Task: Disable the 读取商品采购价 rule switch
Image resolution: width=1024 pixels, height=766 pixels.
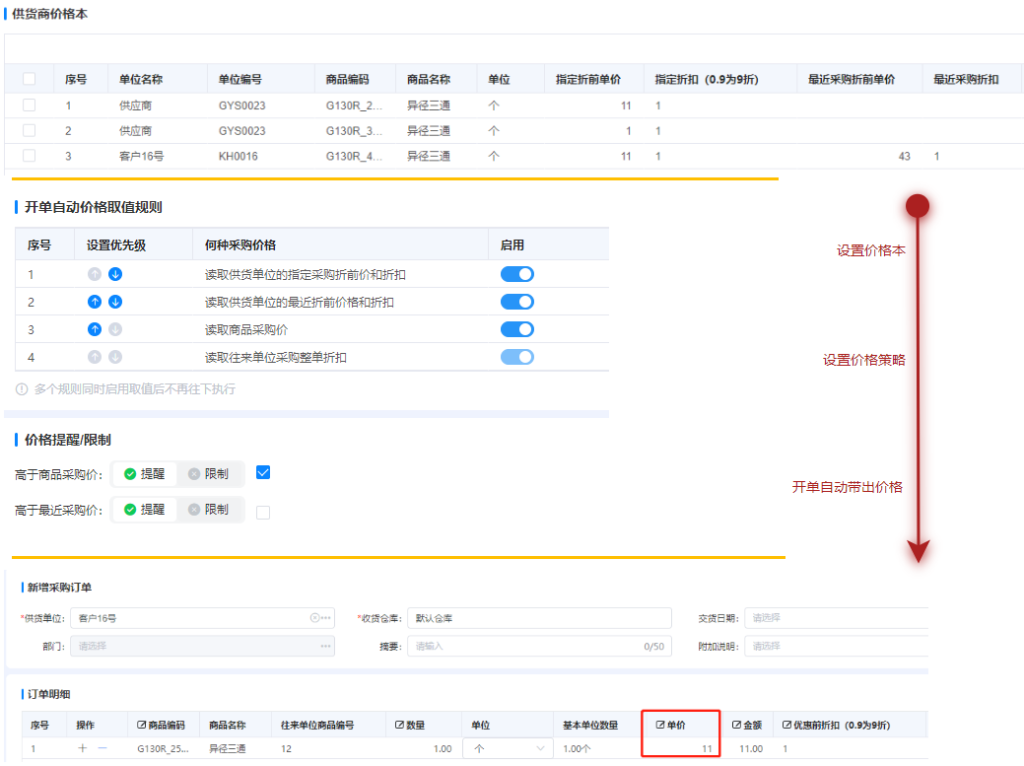Action: coord(517,329)
